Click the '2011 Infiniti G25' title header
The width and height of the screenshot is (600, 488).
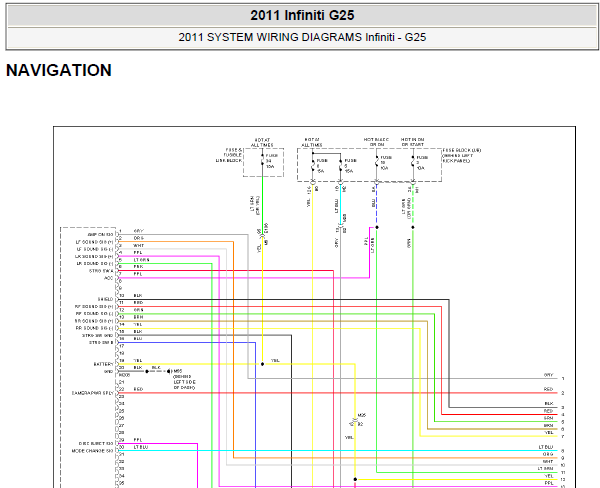(x=302, y=15)
